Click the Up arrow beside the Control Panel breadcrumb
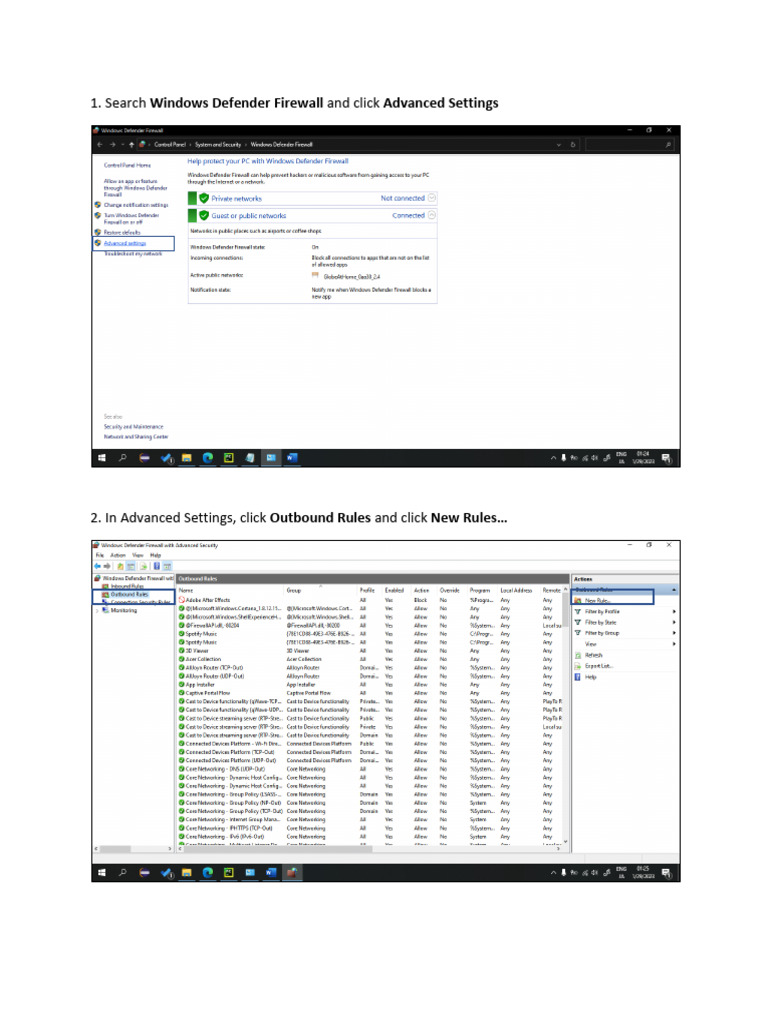The width and height of the screenshot is (768, 1024). coord(131,144)
